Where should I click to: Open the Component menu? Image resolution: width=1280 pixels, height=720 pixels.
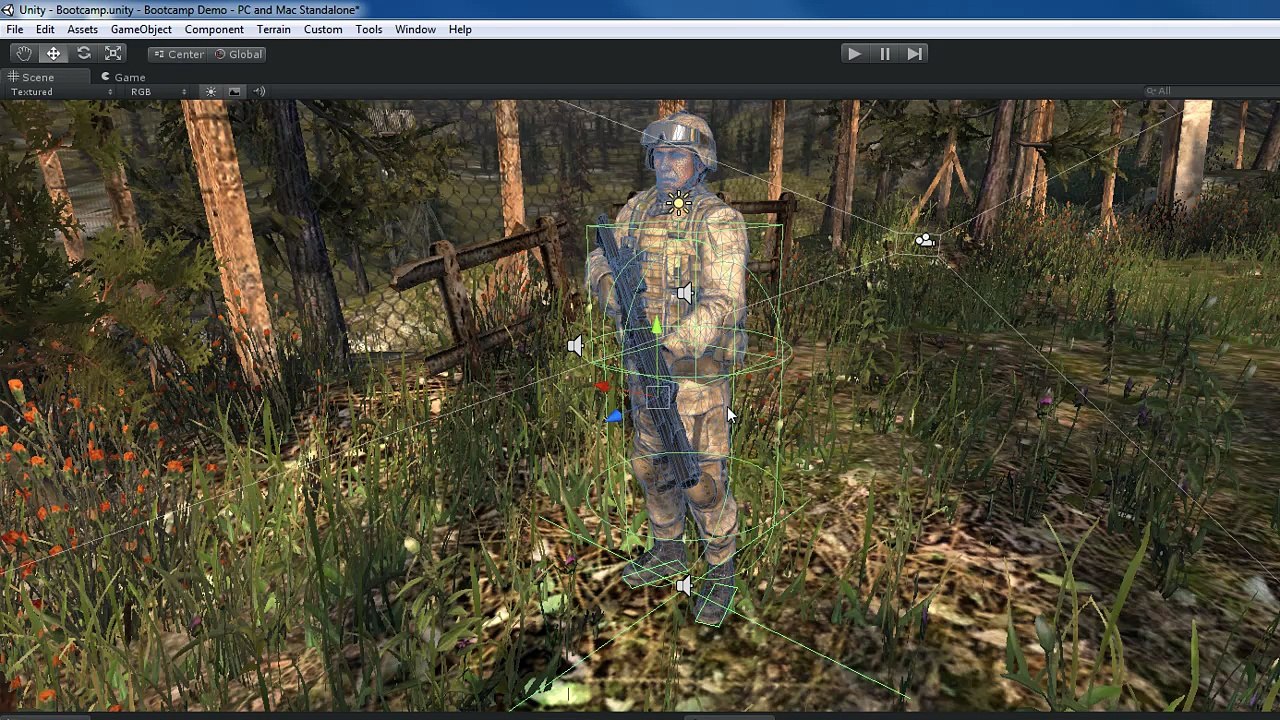(214, 29)
